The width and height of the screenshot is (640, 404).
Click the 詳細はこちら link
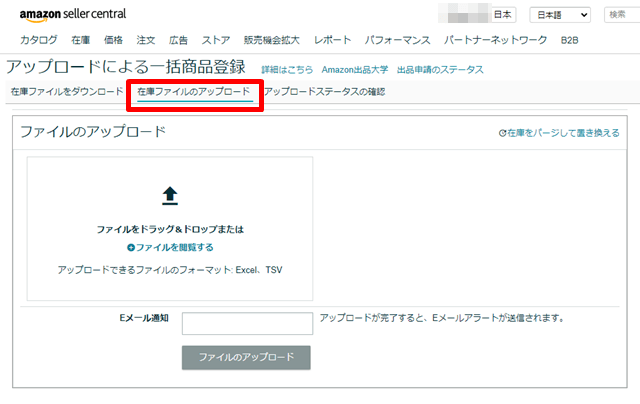point(287,70)
